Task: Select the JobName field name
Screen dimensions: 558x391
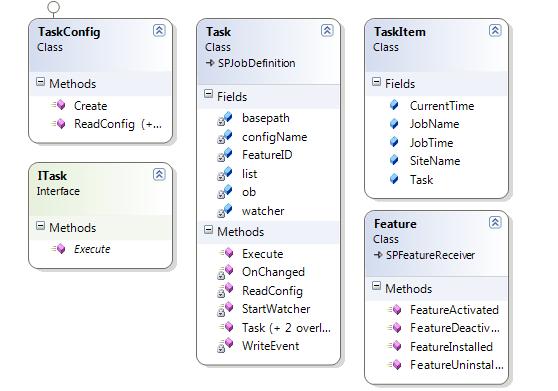Action: click(x=435, y=124)
